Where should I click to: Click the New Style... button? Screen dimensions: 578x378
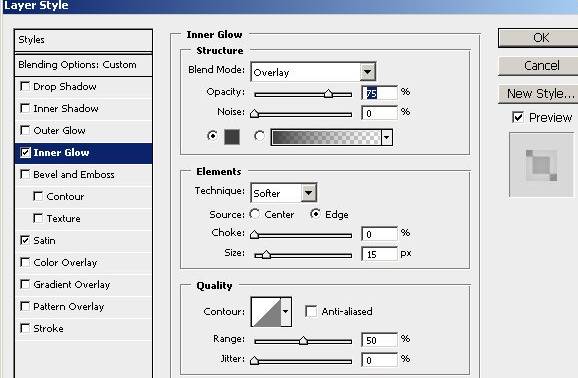click(x=540, y=94)
